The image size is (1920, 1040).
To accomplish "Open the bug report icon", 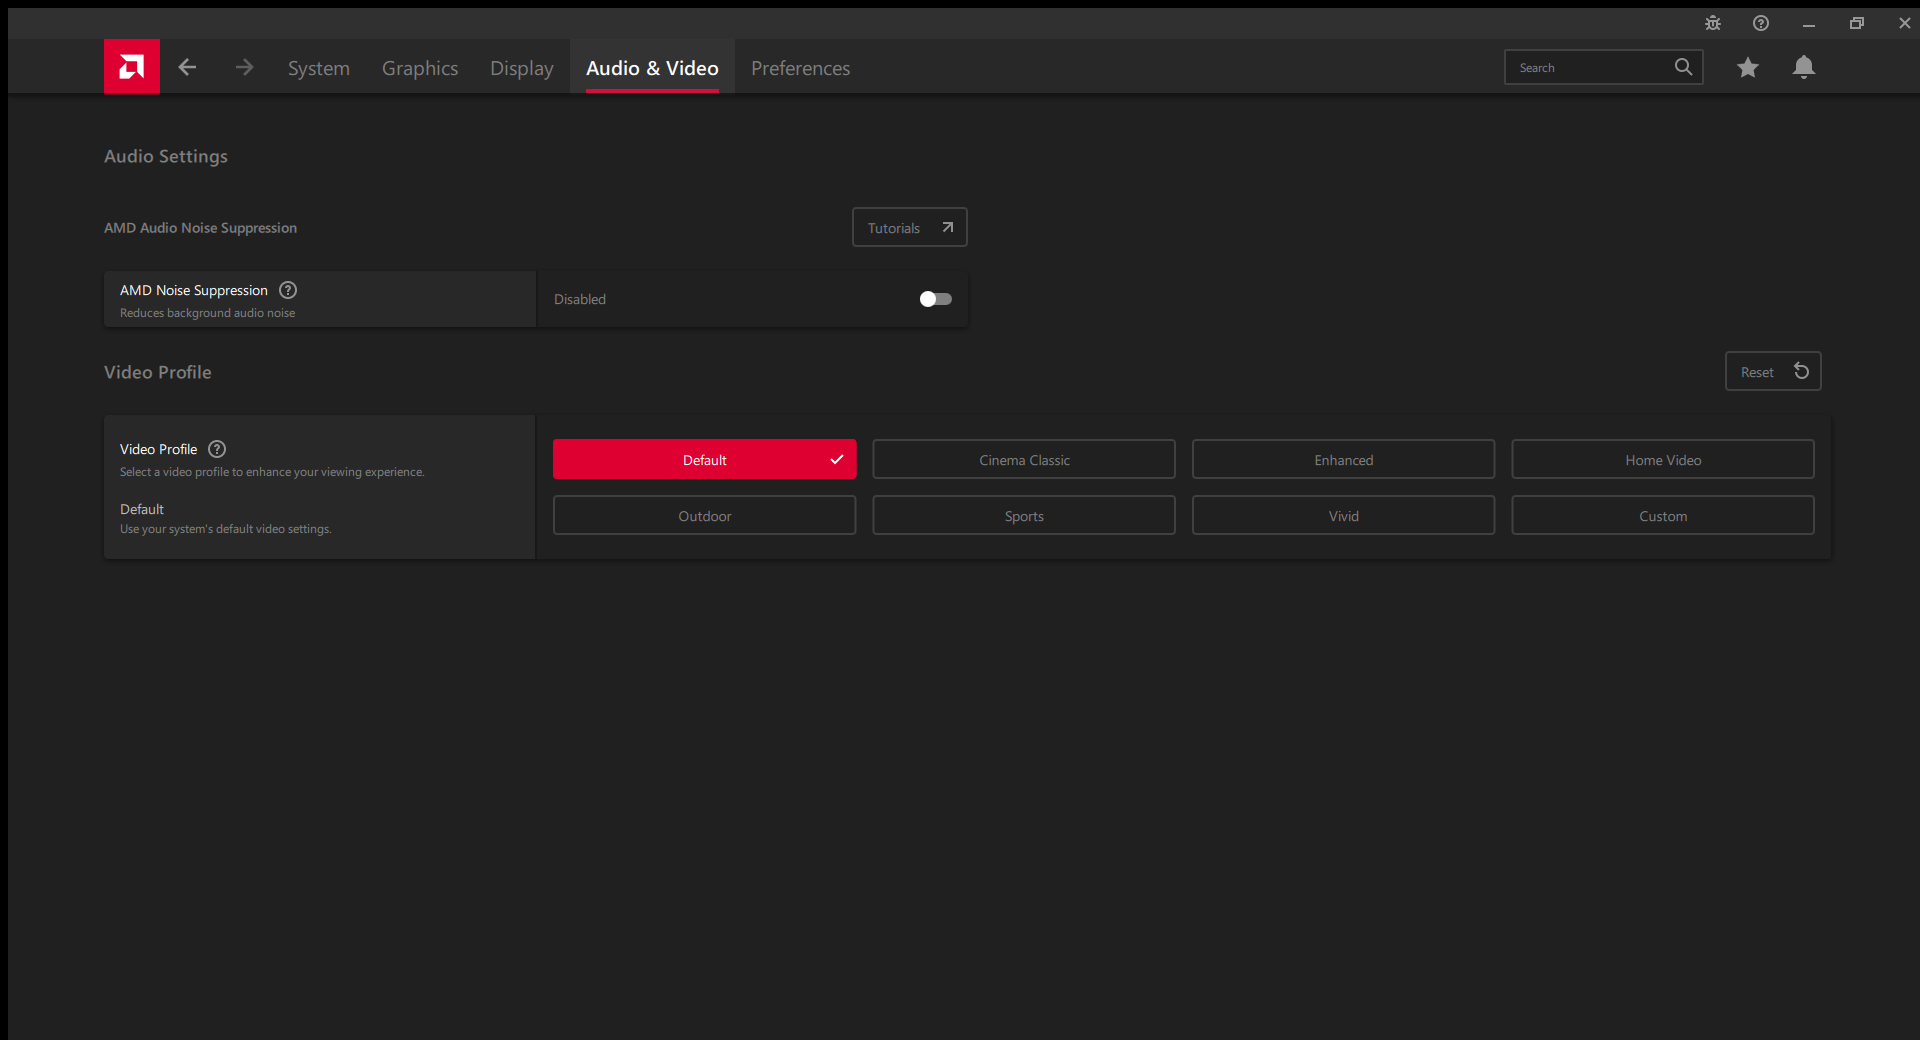I will point(1713,23).
